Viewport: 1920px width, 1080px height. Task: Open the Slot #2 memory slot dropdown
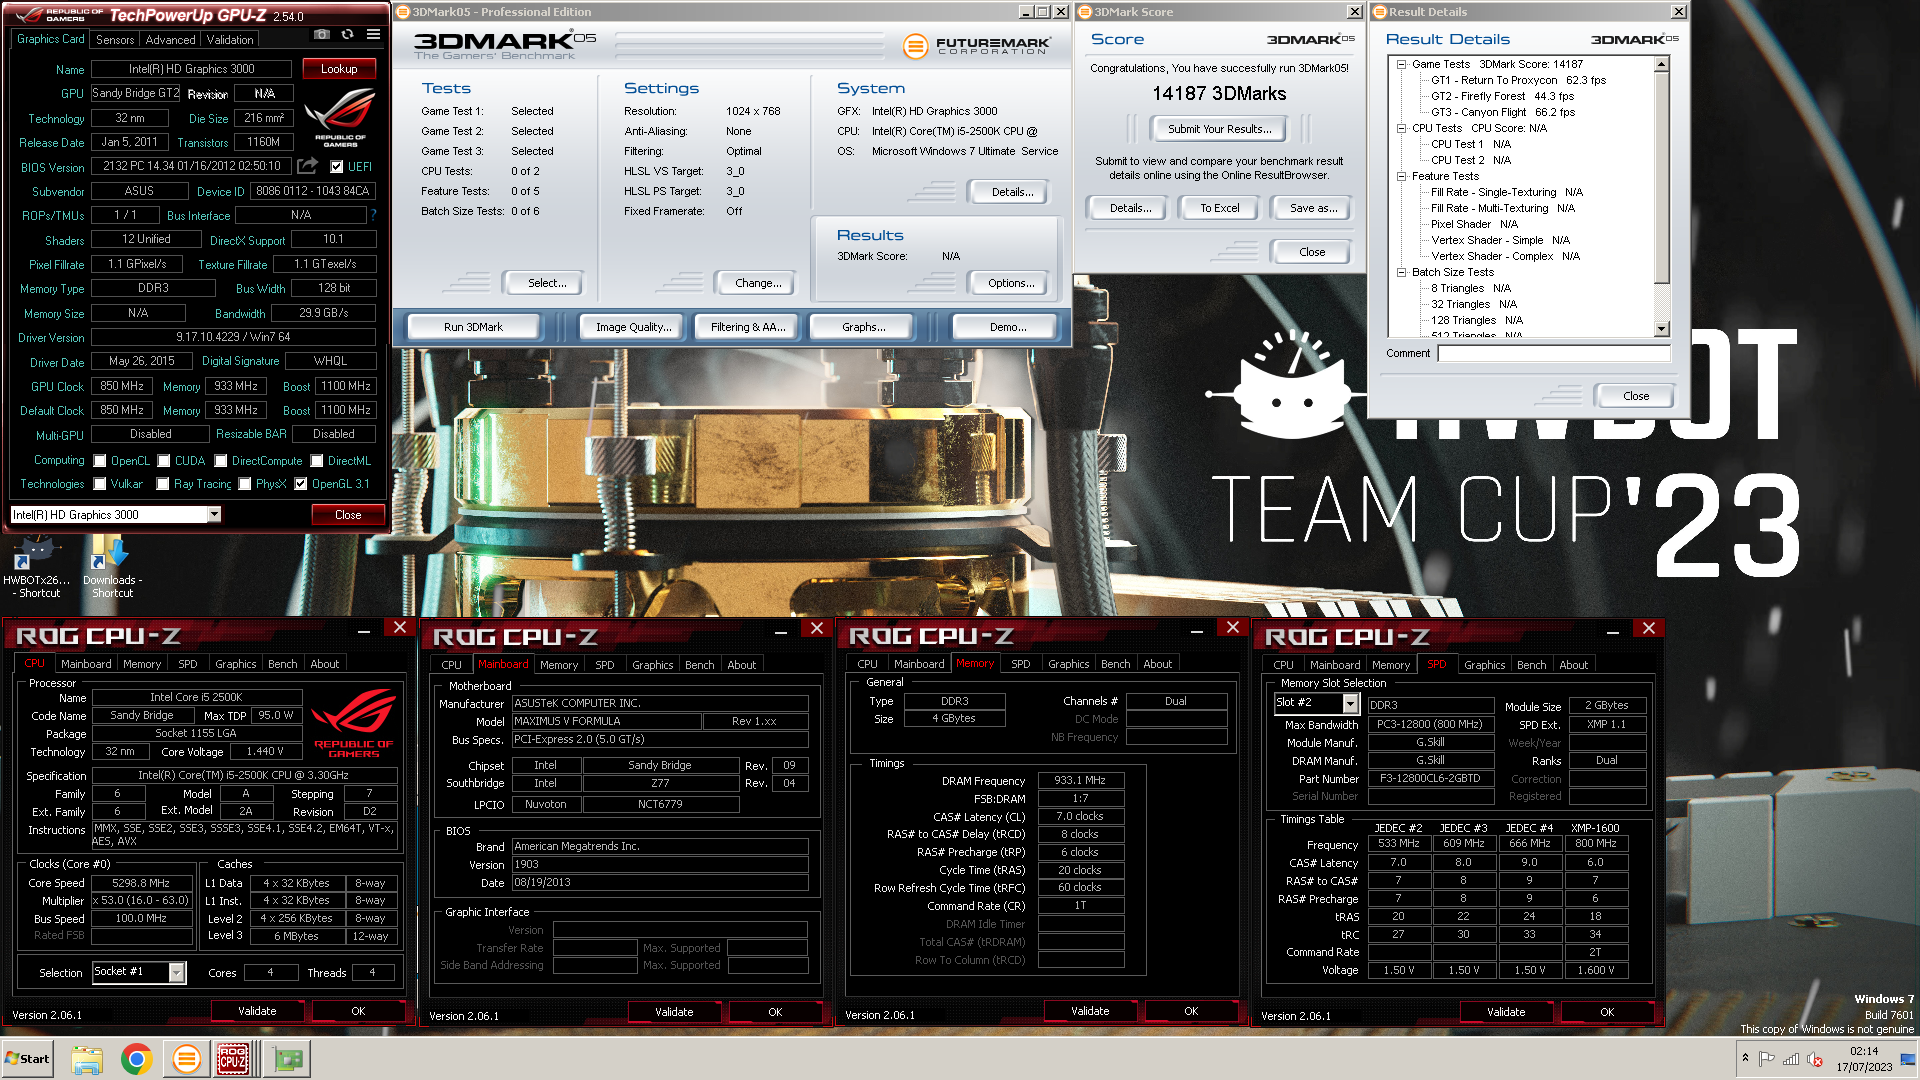1351,704
